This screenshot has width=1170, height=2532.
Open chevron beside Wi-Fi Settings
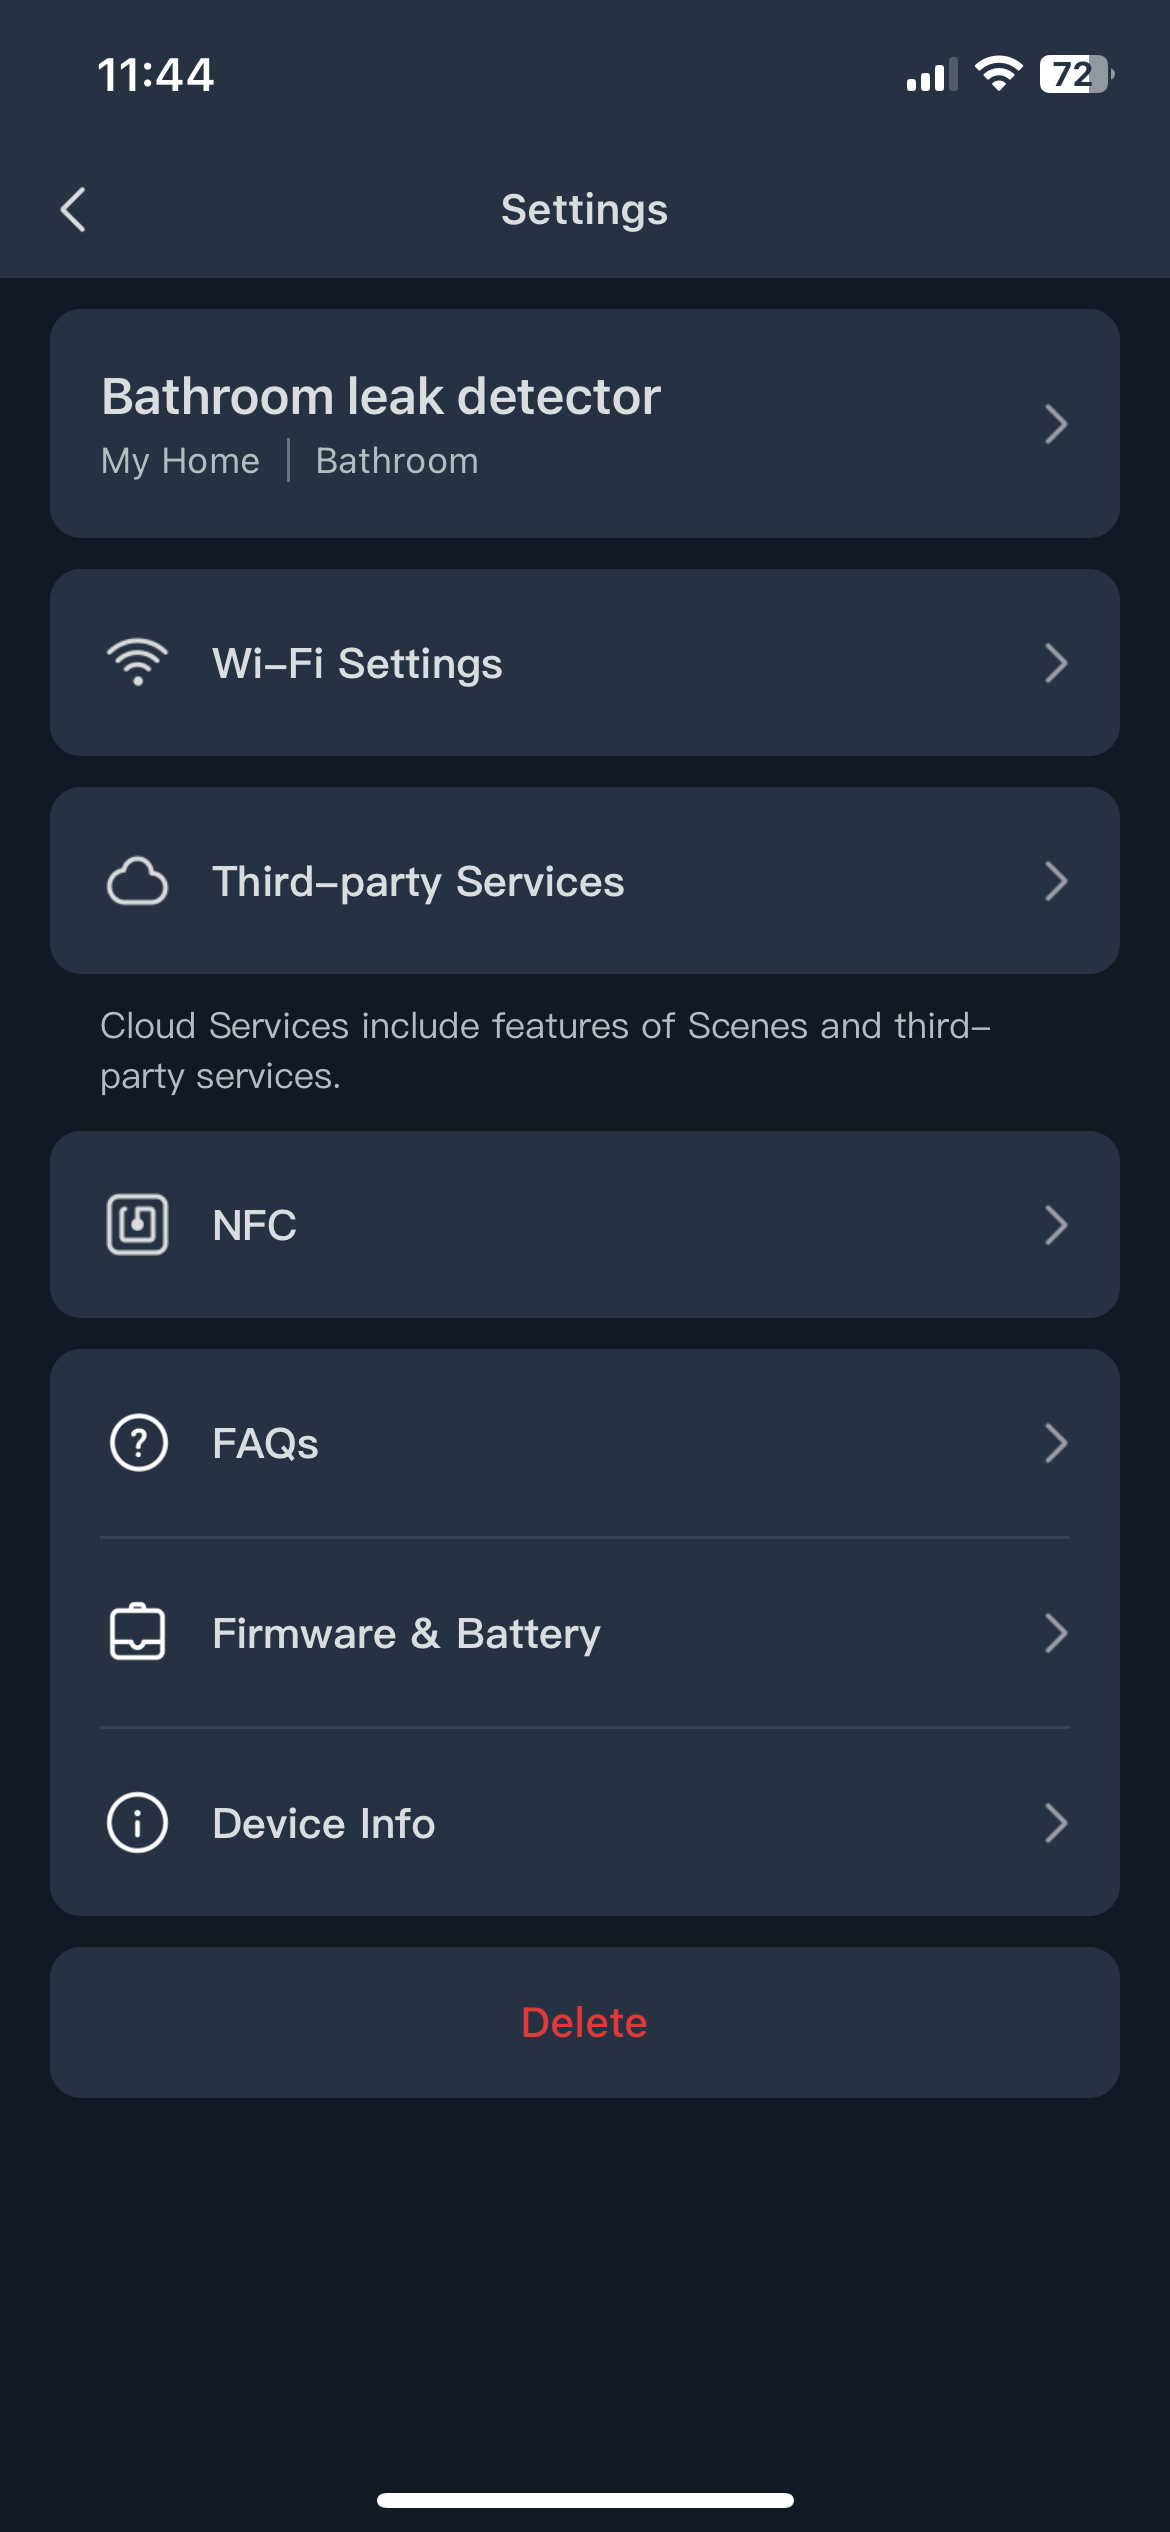pyautogui.click(x=1056, y=663)
